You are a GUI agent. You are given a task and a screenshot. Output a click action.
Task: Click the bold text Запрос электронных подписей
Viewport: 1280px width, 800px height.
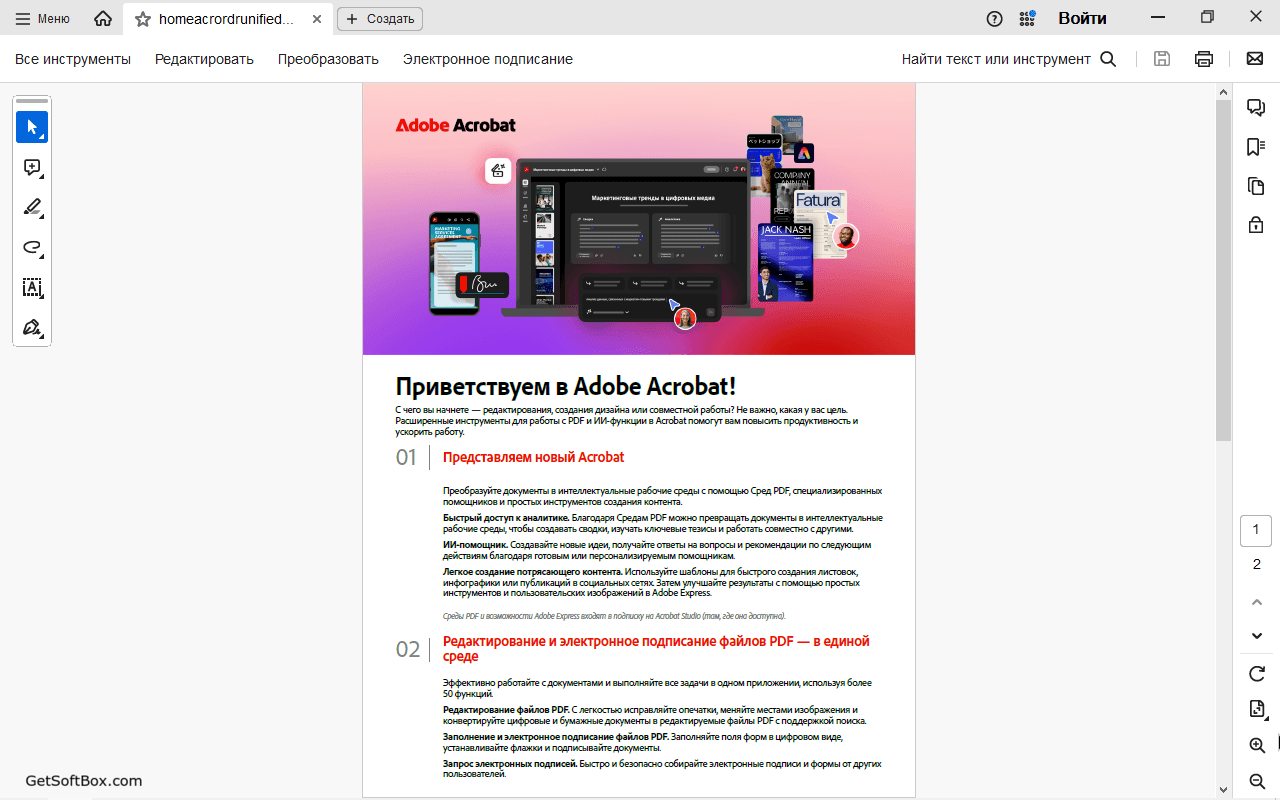click(x=510, y=764)
